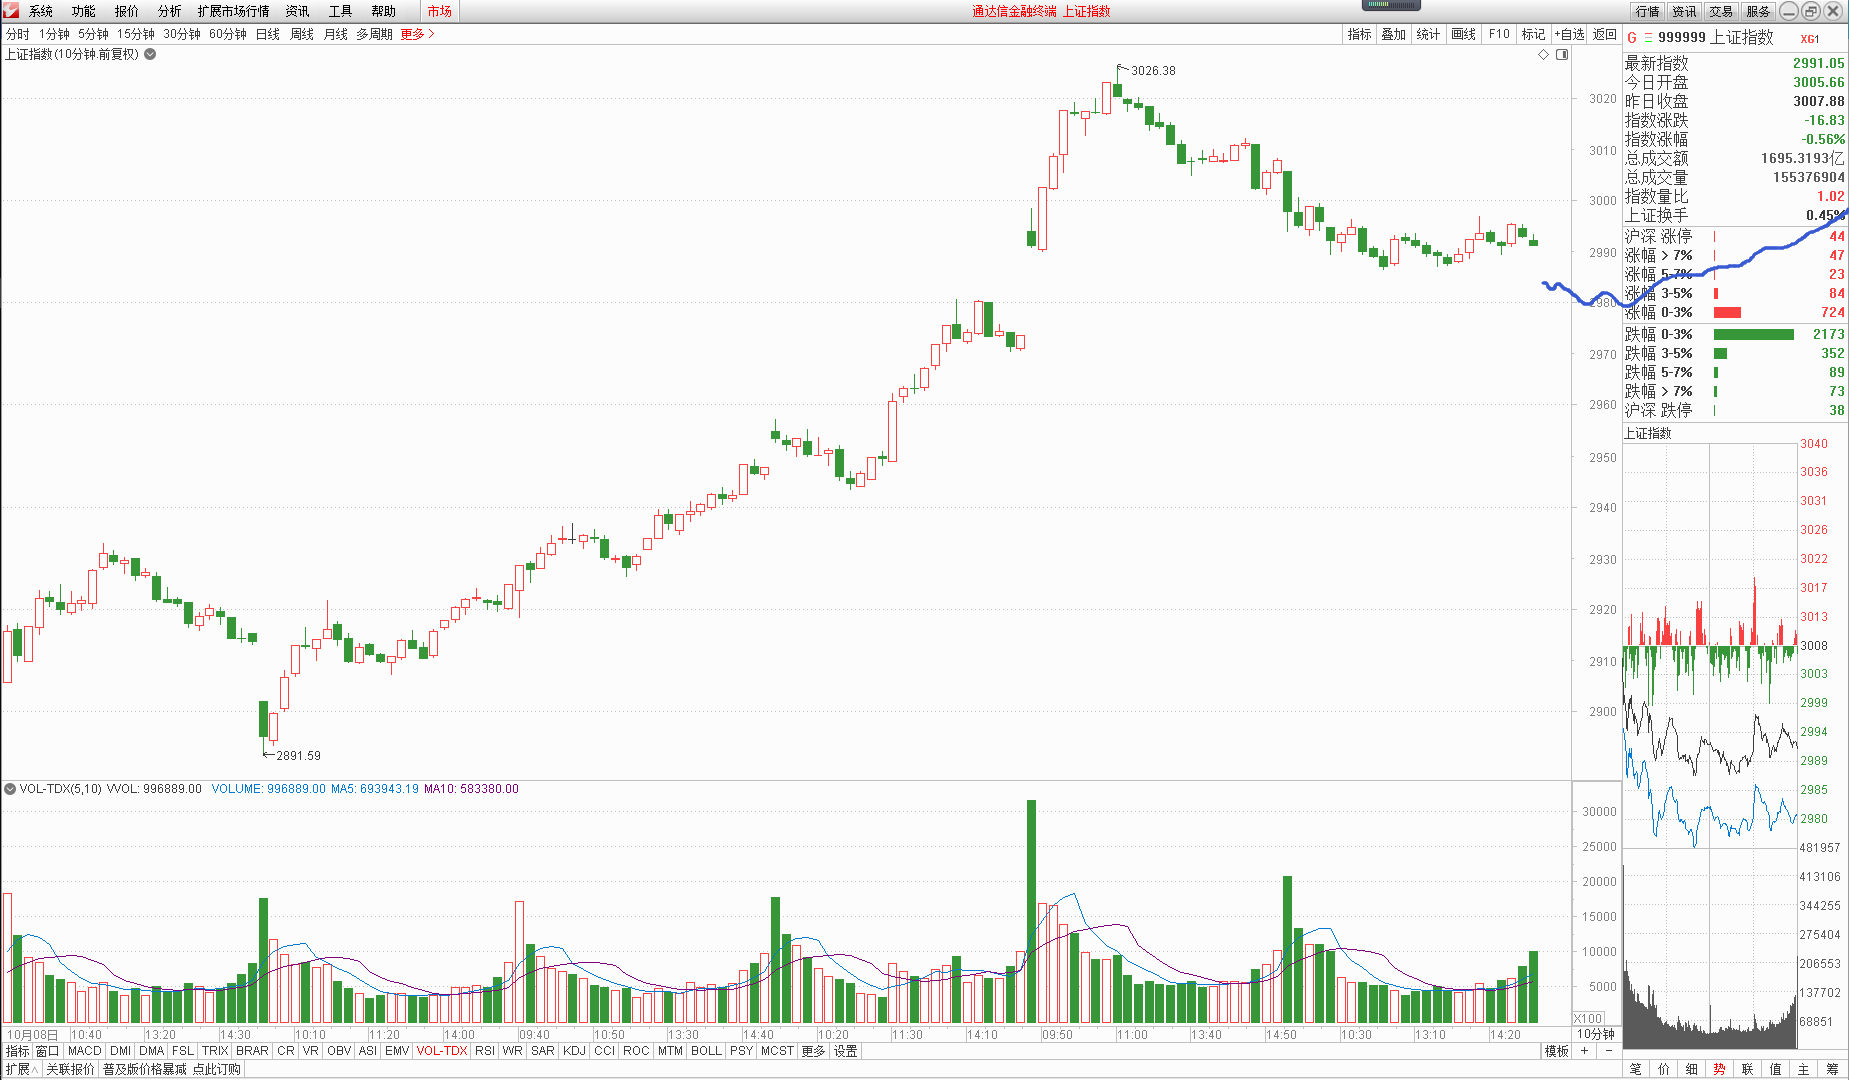The image size is (1849, 1080).
Task: Click the red G icon beside 999999
Action: click(x=1632, y=38)
